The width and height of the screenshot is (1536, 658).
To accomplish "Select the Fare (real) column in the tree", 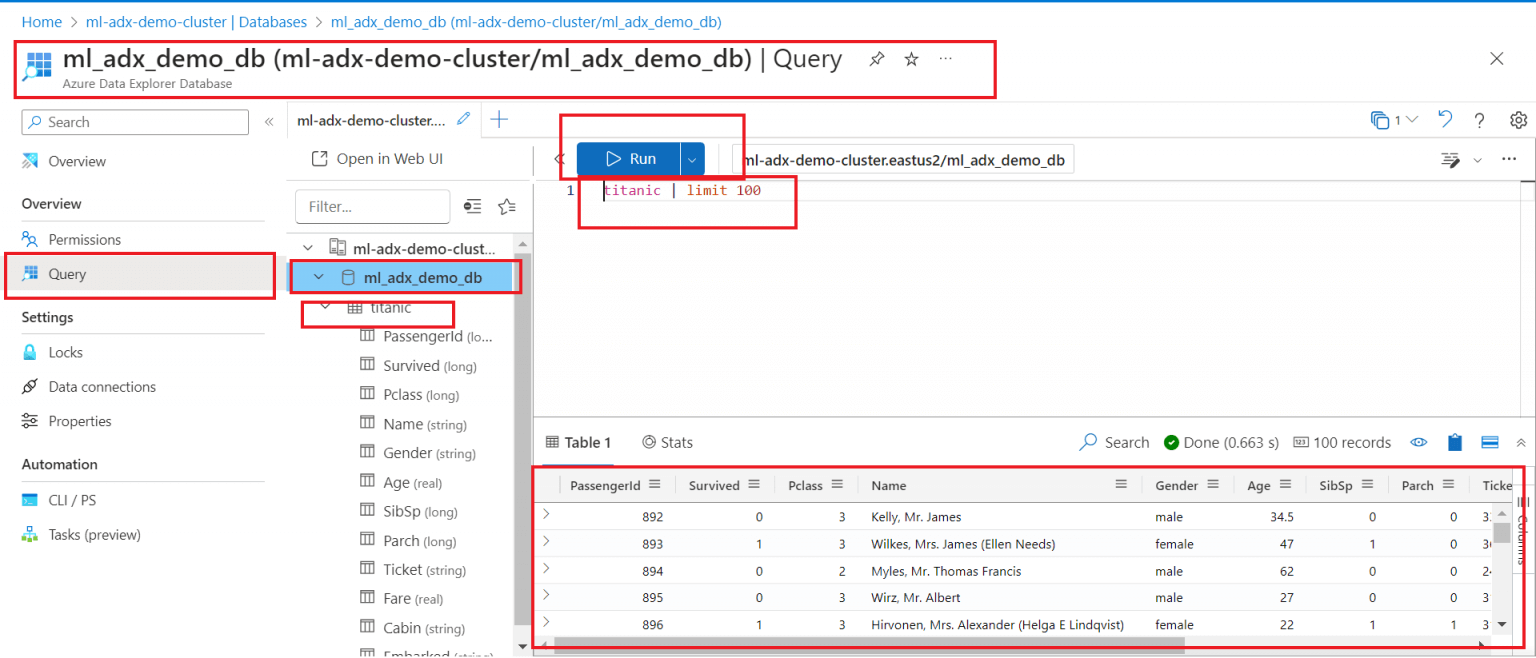I will (x=413, y=598).
